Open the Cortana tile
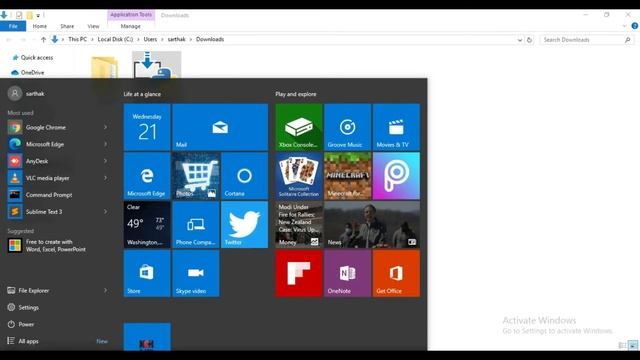 pyautogui.click(x=244, y=176)
